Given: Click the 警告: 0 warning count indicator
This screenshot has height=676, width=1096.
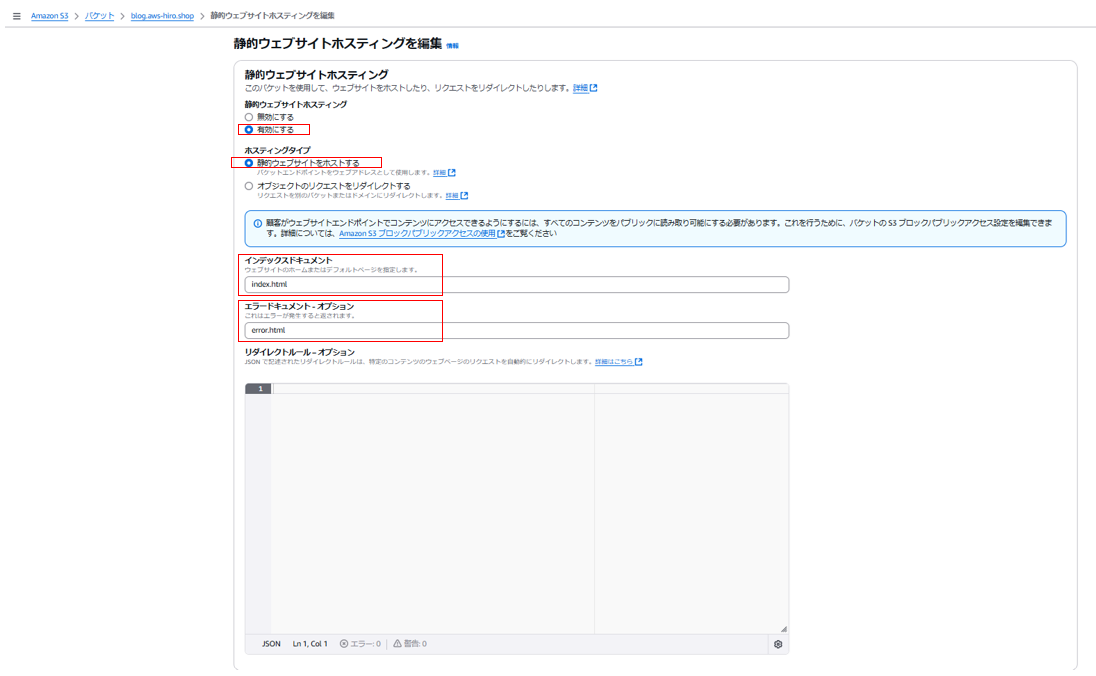Looking at the screenshot, I should click(x=410, y=644).
